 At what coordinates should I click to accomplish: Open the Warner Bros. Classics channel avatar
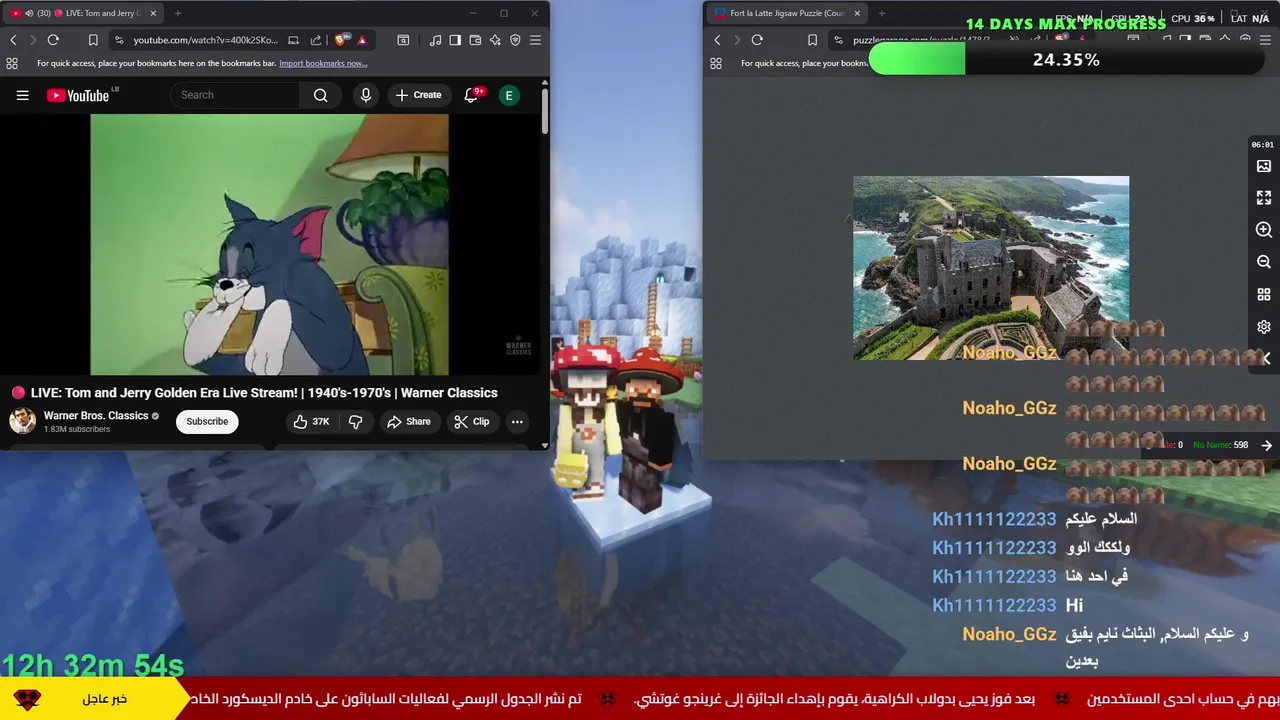23,421
